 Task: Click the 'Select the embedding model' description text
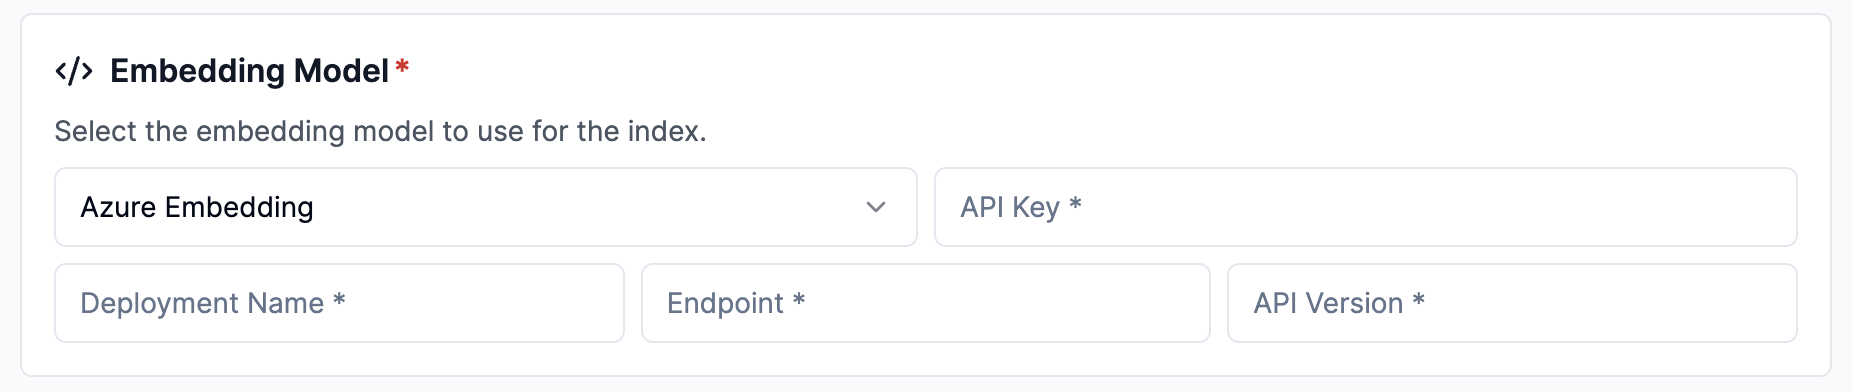(380, 131)
